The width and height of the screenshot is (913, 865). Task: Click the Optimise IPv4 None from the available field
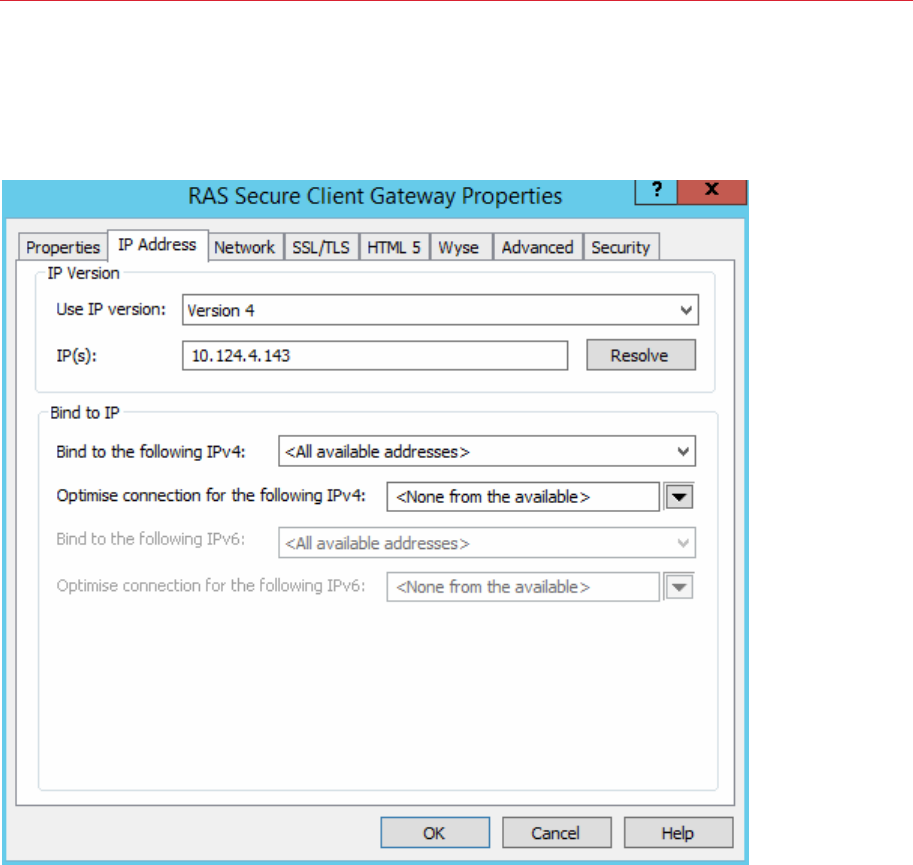pyautogui.click(x=523, y=497)
